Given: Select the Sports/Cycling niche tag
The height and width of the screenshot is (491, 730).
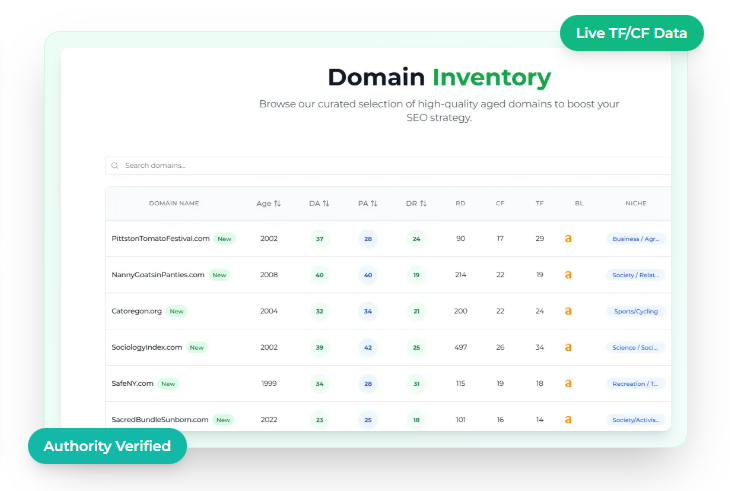Looking at the screenshot, I should [x=636, y=311].
